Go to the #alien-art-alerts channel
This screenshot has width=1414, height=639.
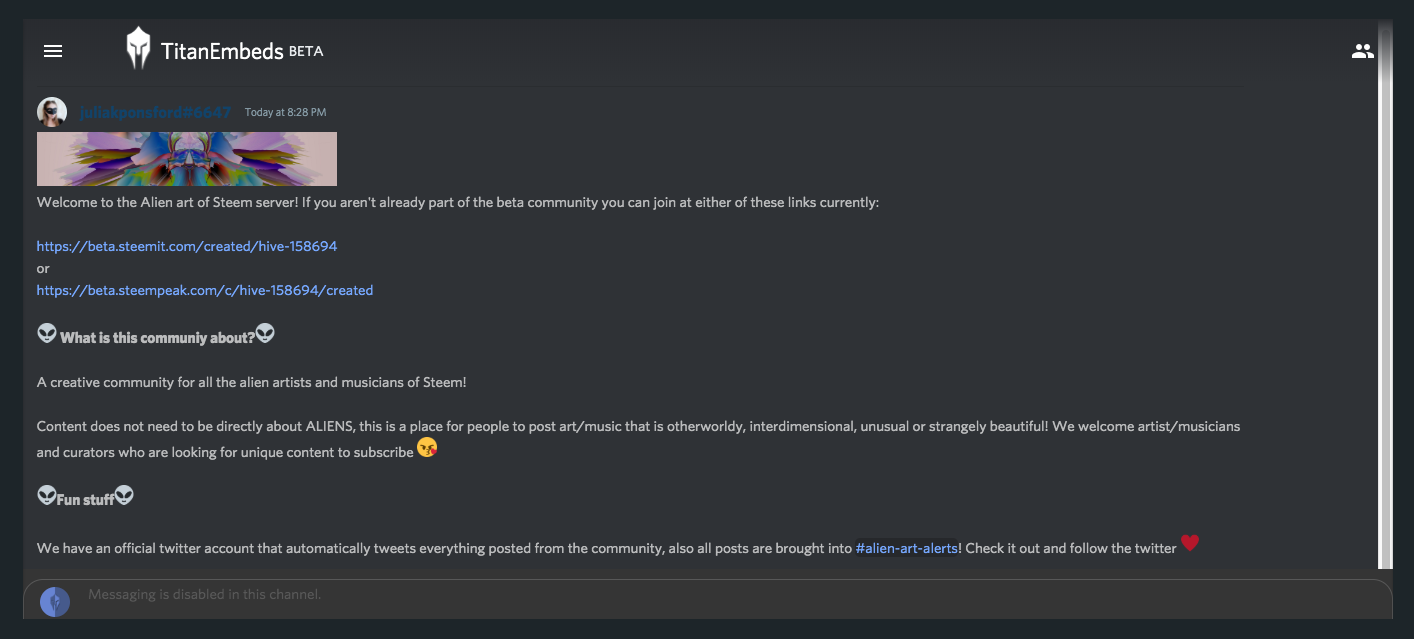(907, 548)
